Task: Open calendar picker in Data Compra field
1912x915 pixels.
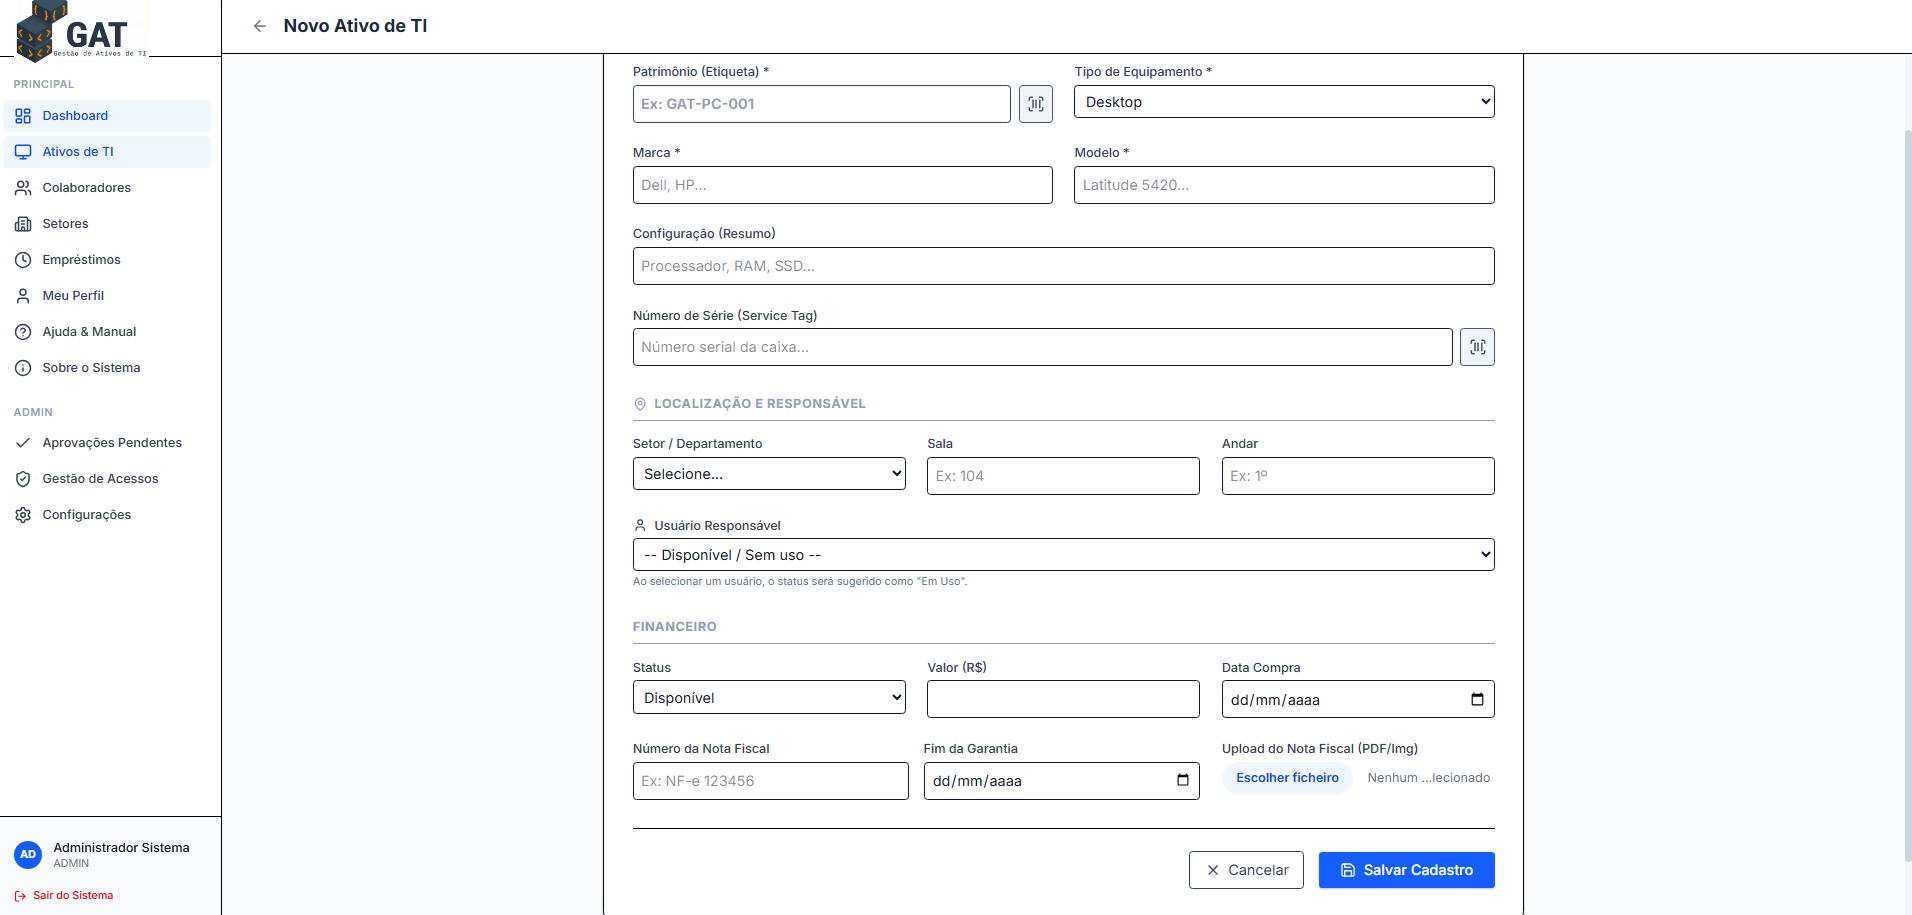Action: click(1477, 699)
